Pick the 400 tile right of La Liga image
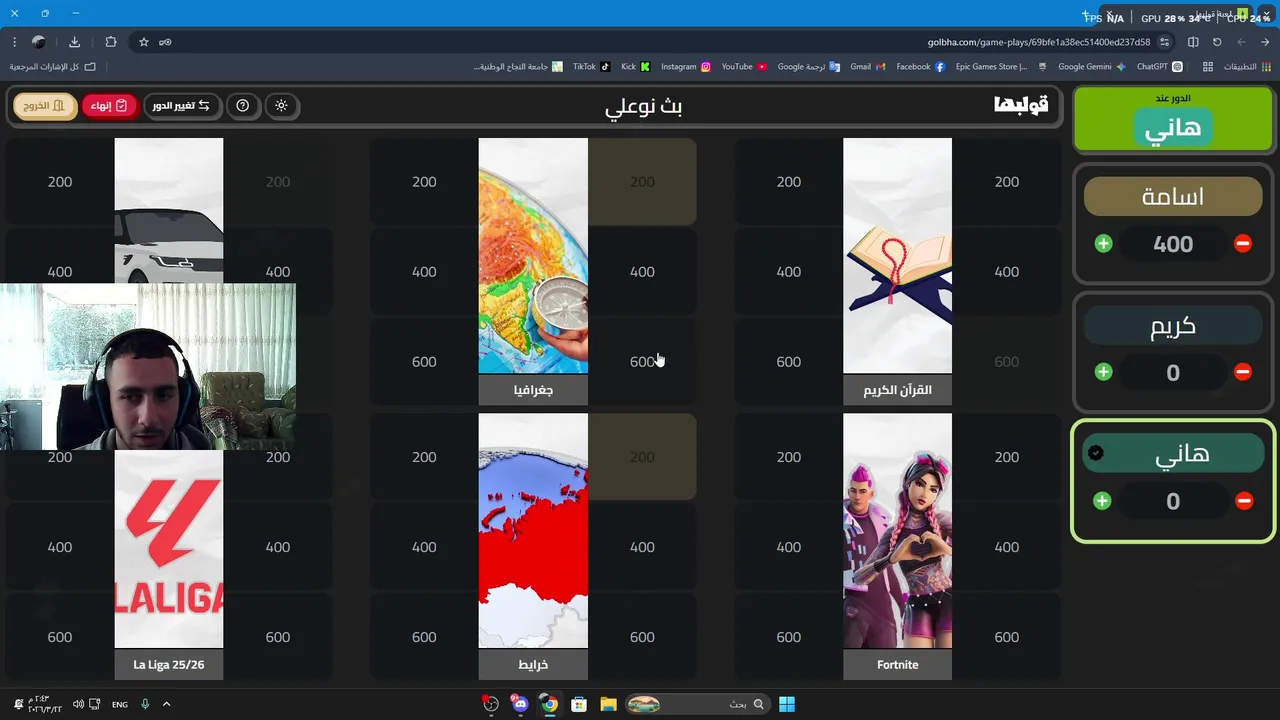 [x=278, y=547]
